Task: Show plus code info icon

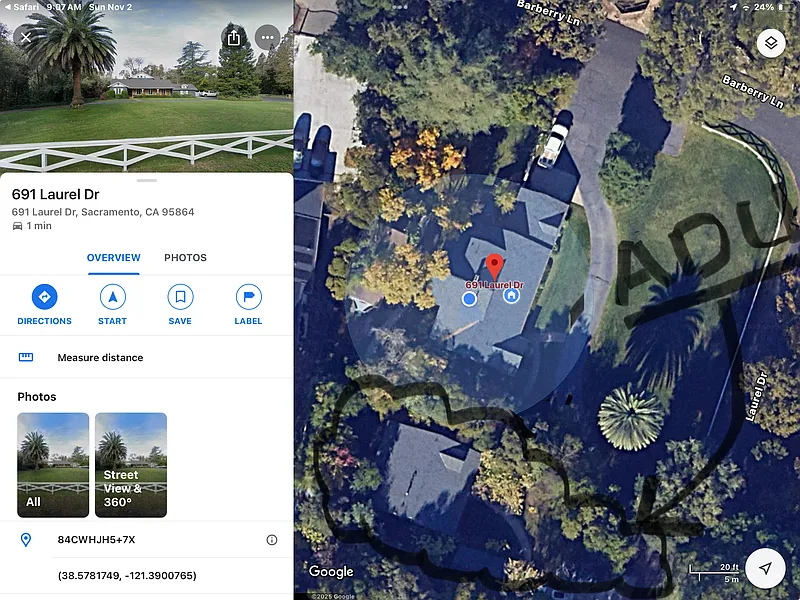Action: point(272,540)
